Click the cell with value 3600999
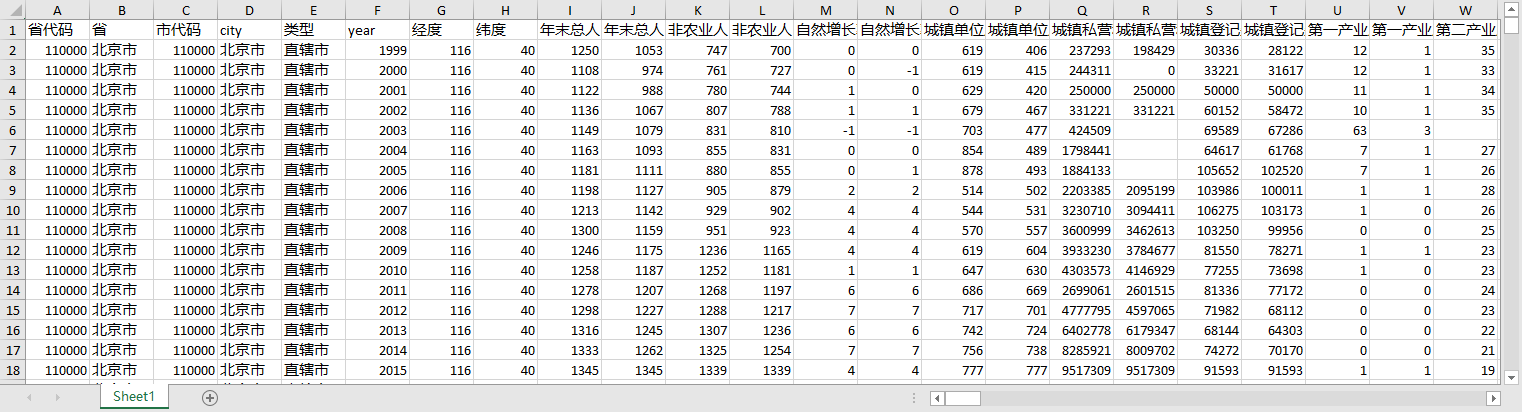Viewport: 1522px width, 412px height. (x=1081, y=230)
